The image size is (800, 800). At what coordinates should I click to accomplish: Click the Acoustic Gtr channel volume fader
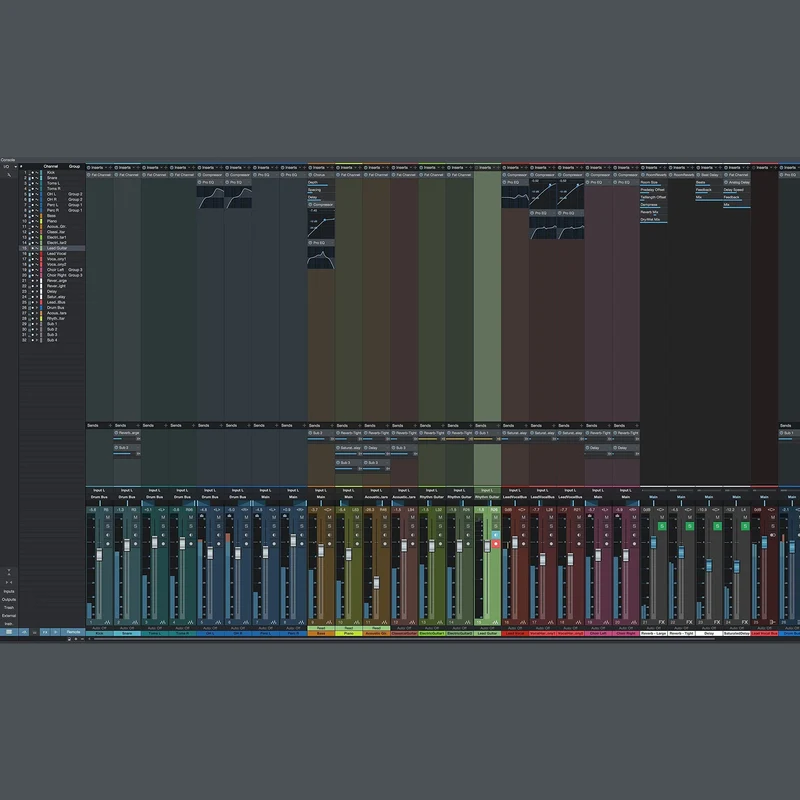tap(377, 582)
